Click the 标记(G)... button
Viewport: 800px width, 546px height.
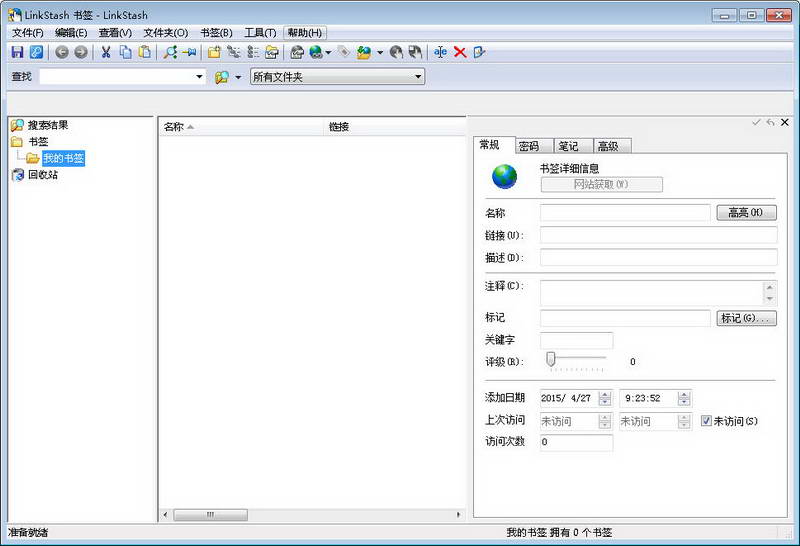point(746,318)
